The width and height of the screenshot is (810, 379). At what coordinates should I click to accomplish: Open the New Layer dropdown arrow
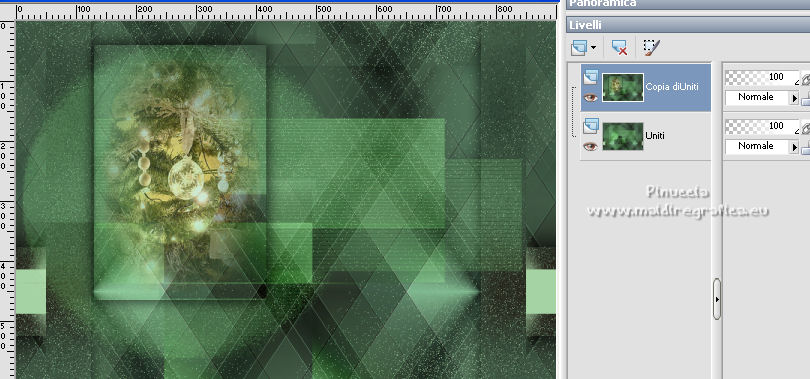(593, 48)
